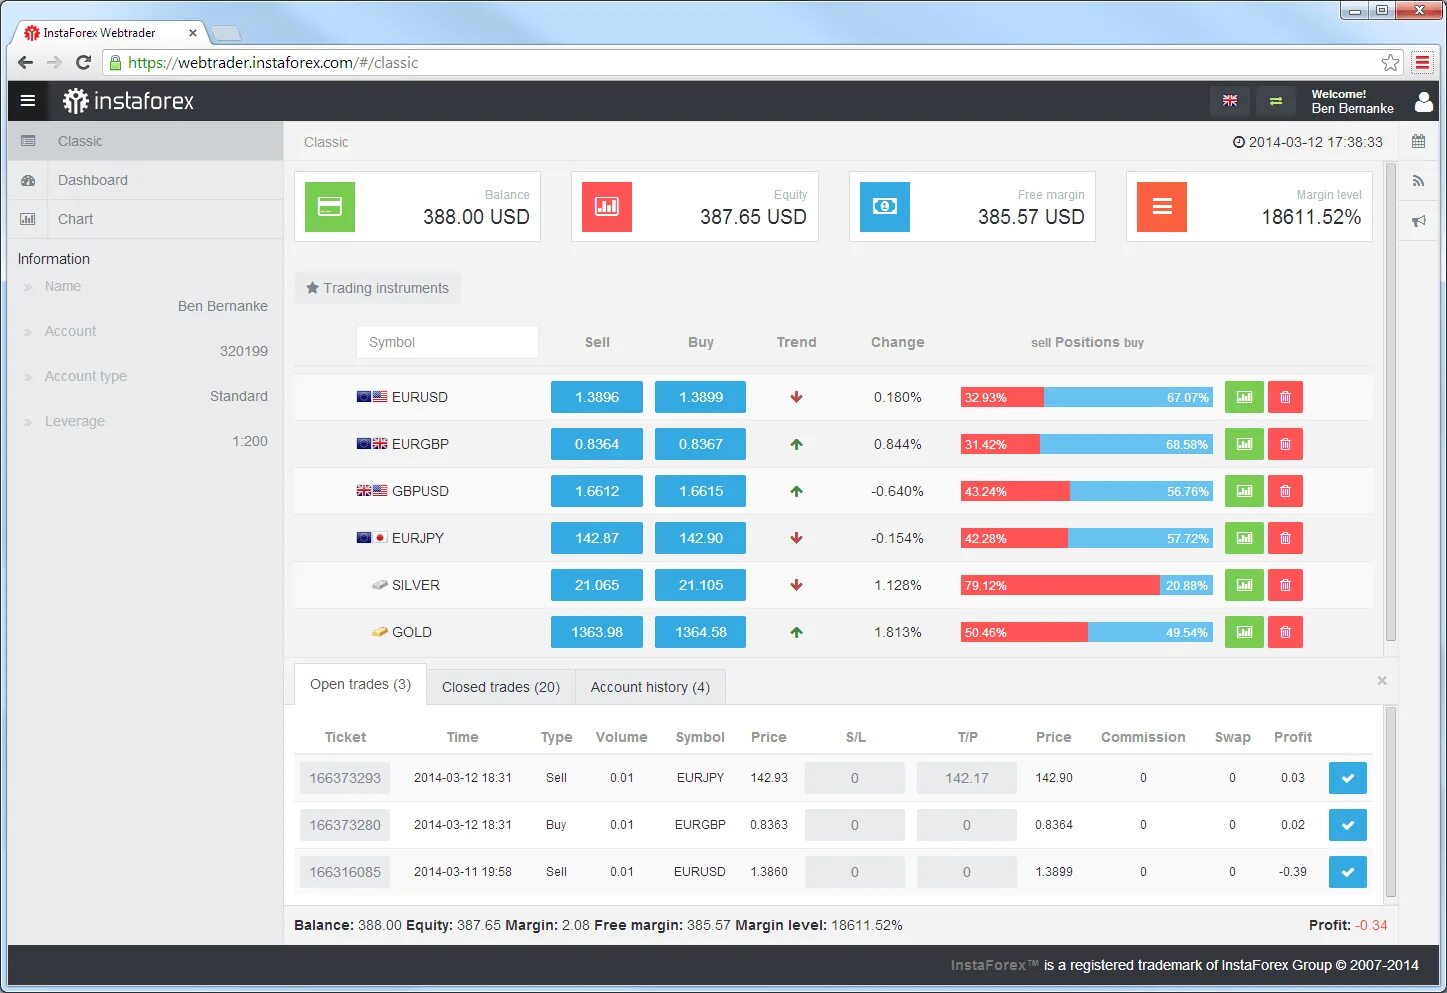This screenshot has height=993, width=1447.
Task: Delete SILVER instrument with trash button
Action: 1285,585
